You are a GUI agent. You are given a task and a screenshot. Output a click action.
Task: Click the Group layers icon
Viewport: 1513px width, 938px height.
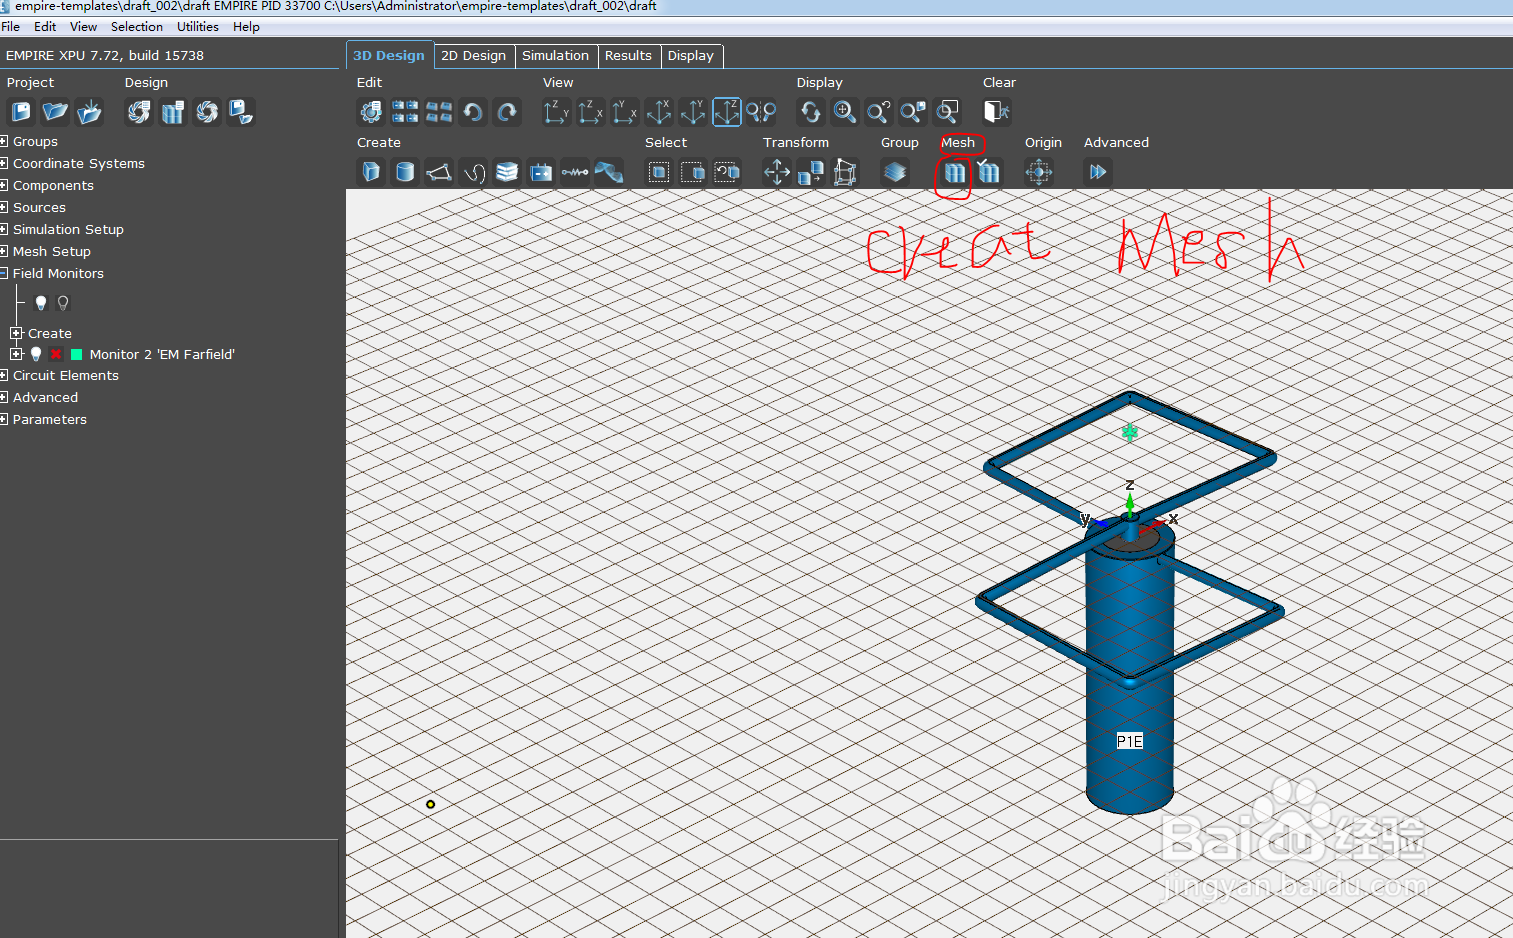(x=895, y=172)
